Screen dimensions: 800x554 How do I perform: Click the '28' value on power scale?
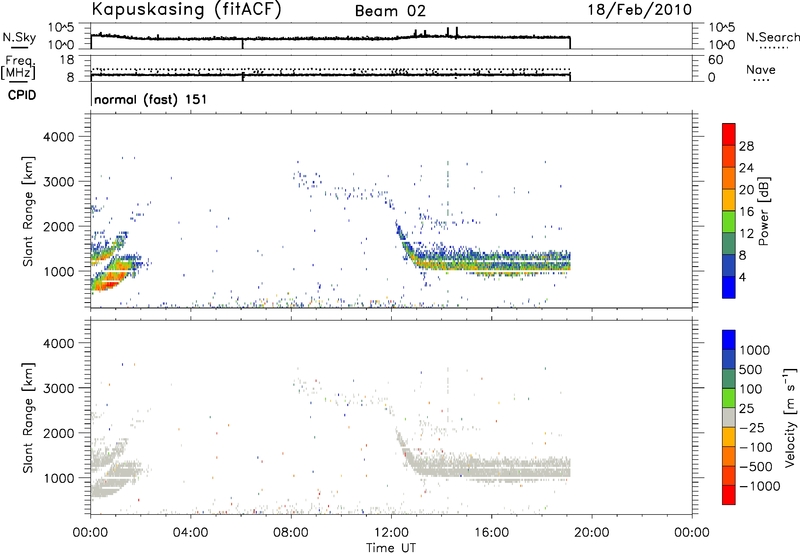pyautogui.click(x=746, y=146)
